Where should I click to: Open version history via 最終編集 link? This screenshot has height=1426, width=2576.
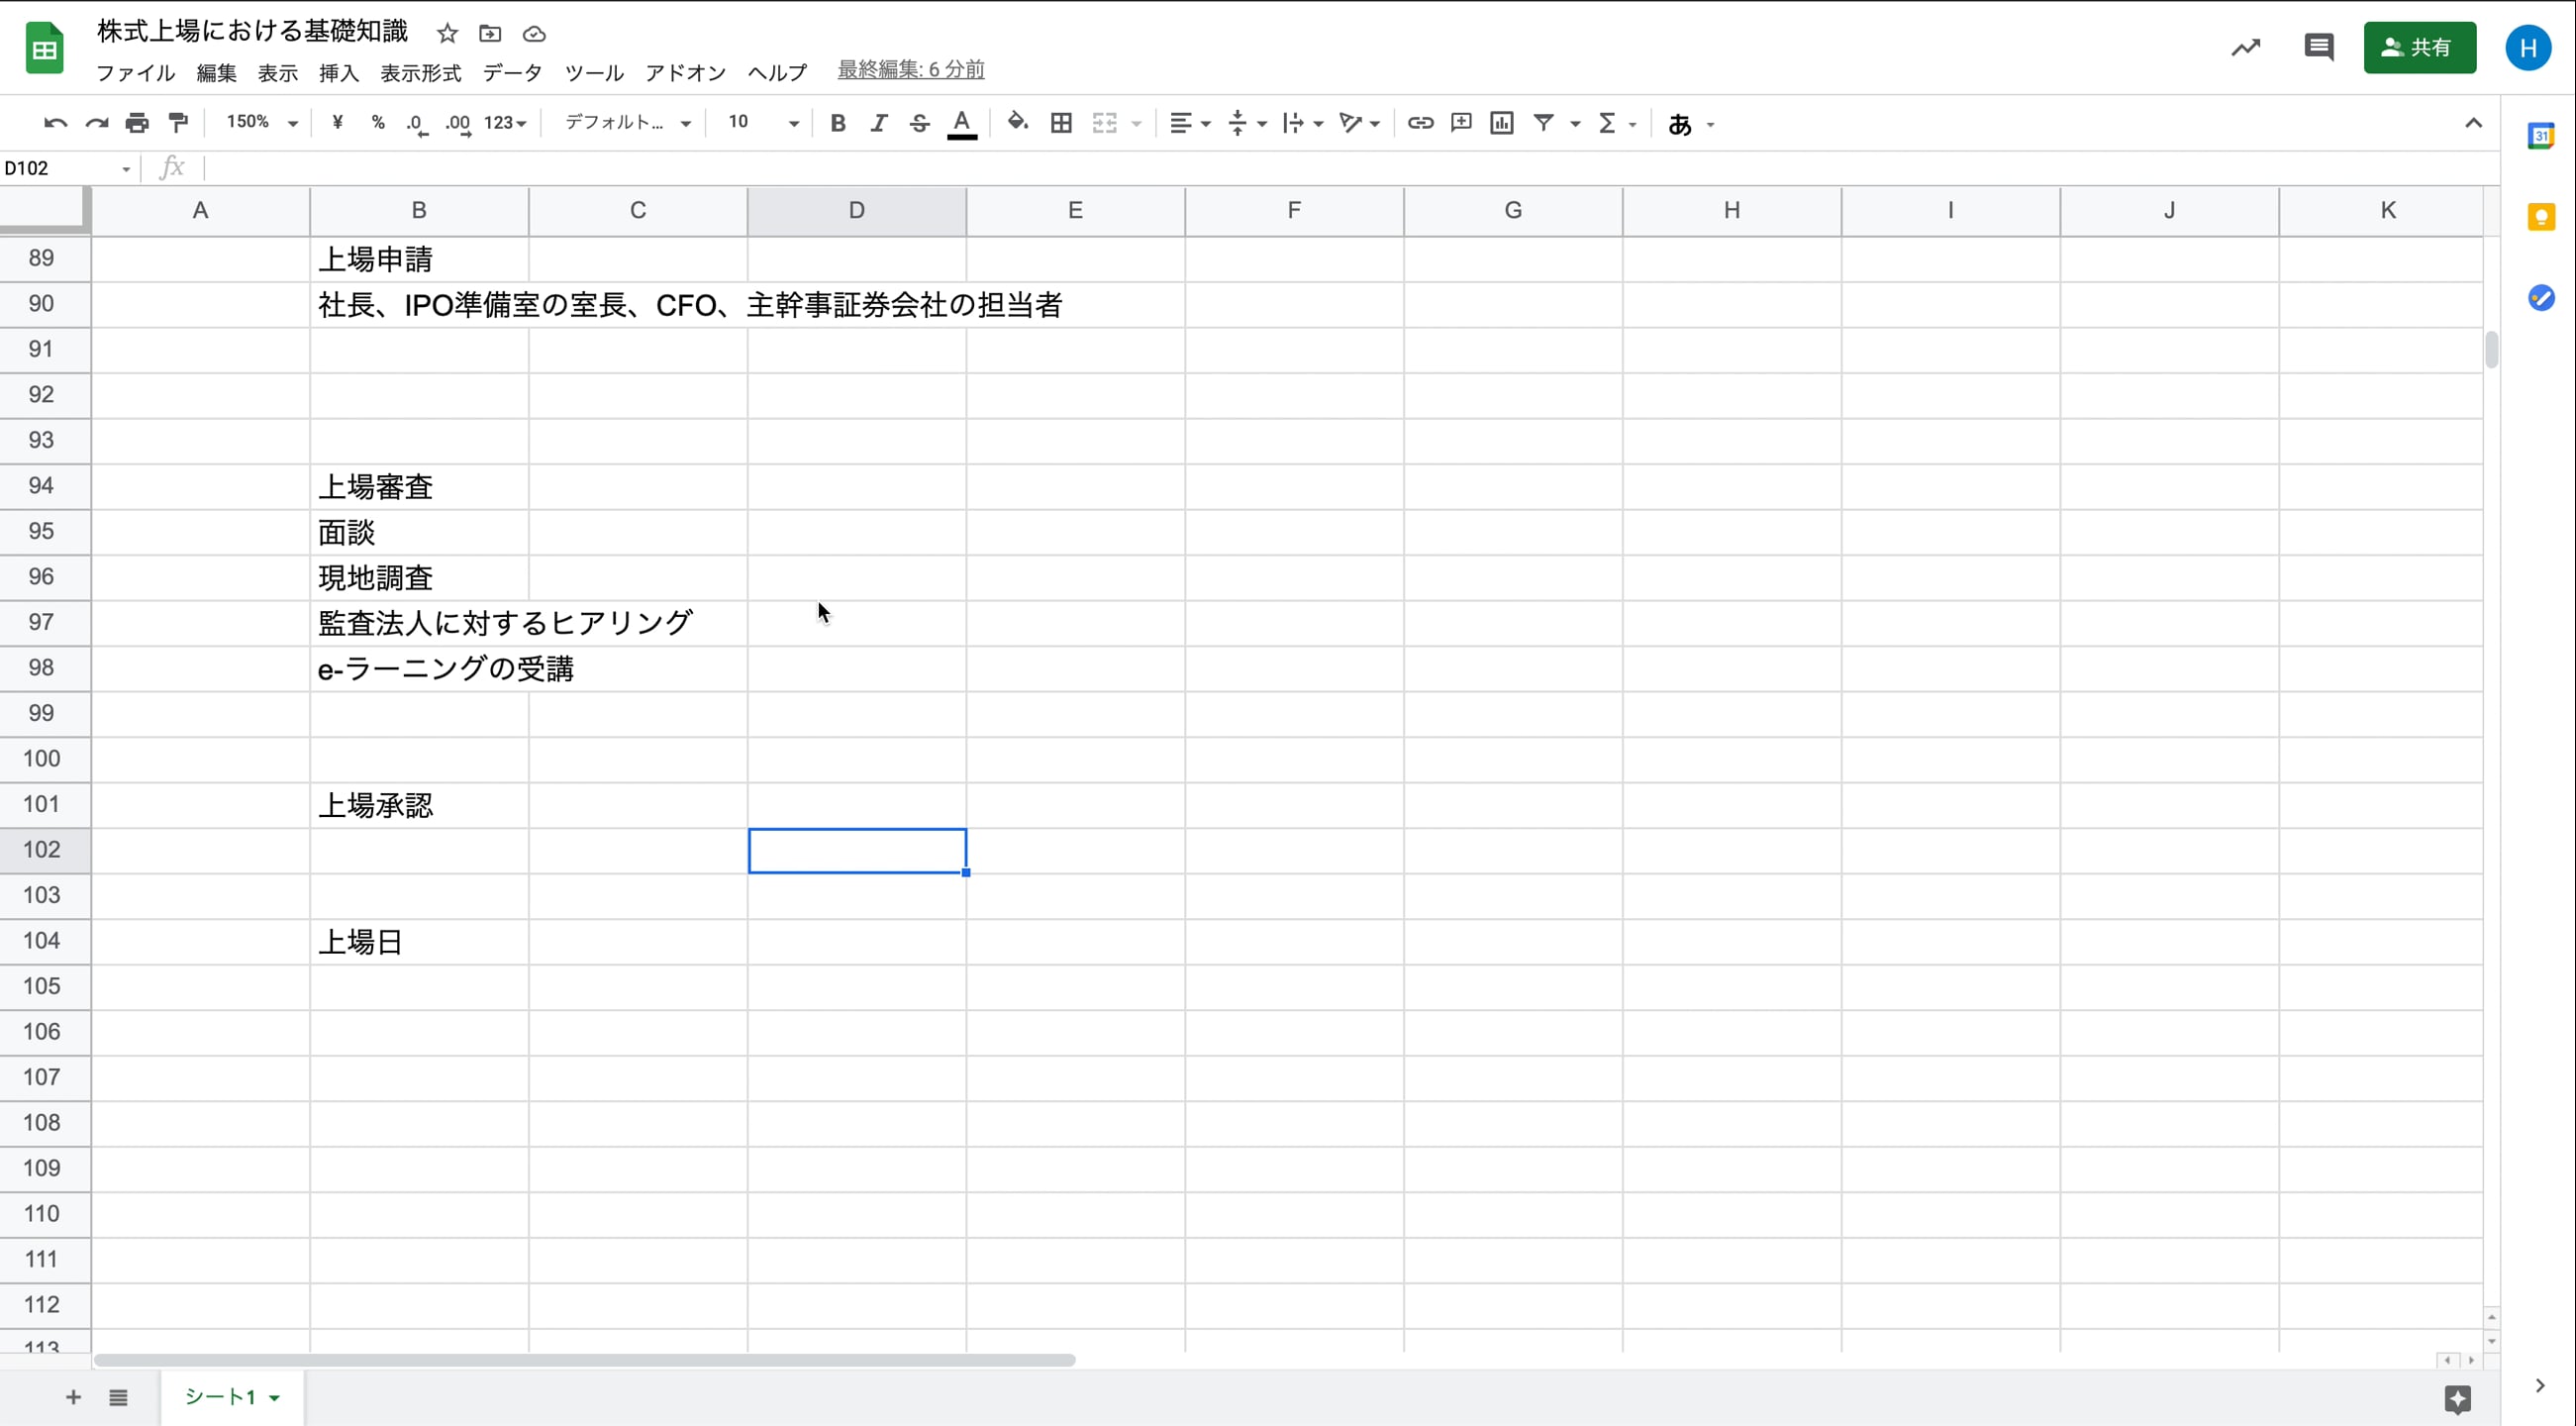pyautogui.click(x=909, y=69)
